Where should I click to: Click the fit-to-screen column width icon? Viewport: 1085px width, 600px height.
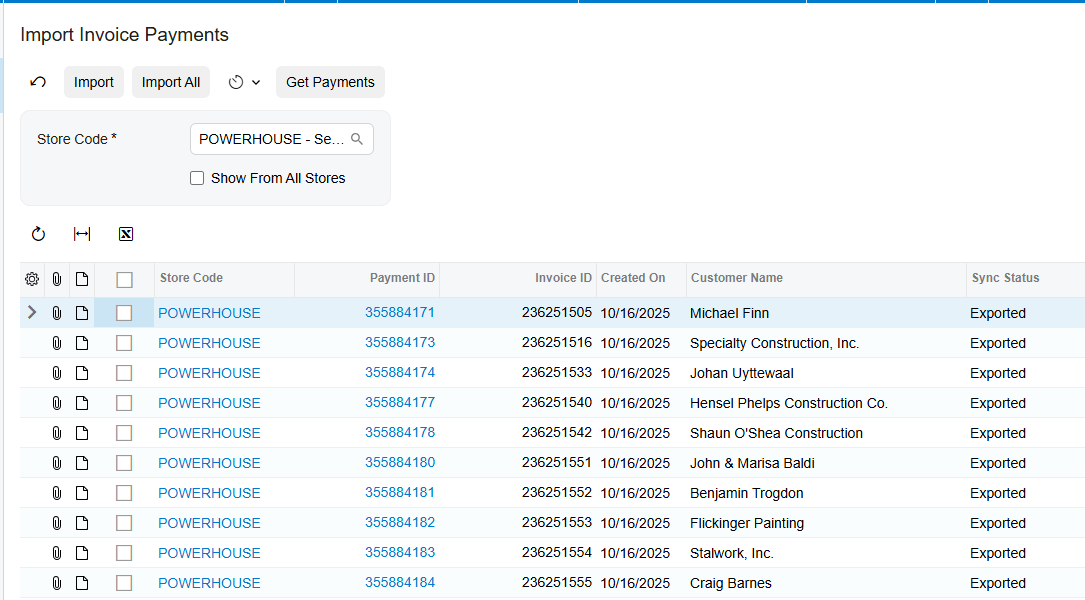[x=82, y=234]
